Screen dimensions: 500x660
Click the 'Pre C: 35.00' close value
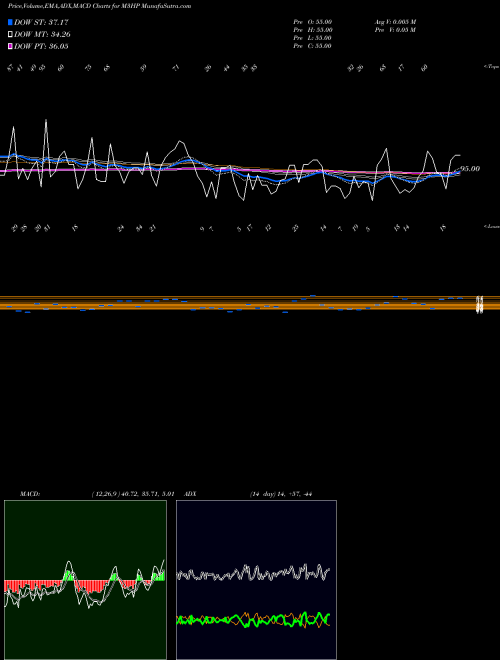[x=313, y=46]
